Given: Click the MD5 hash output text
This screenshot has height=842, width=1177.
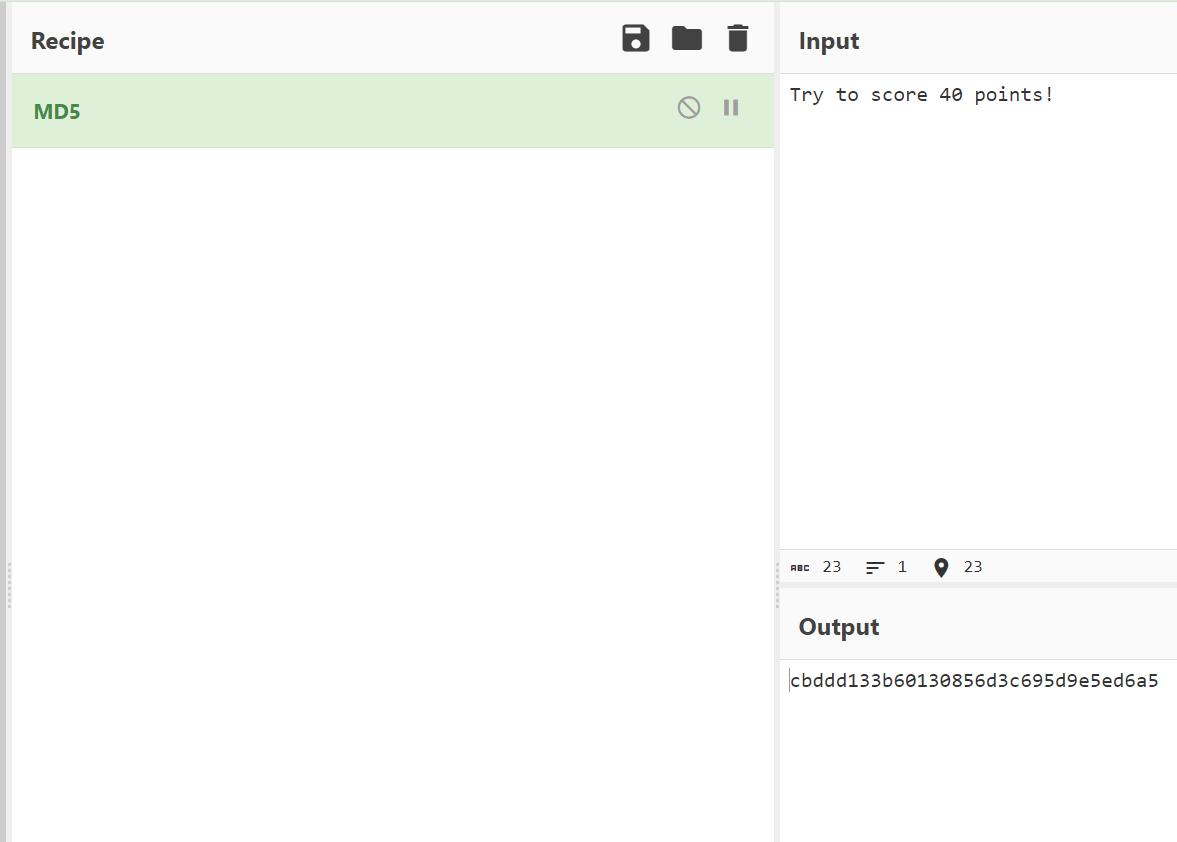Looking at the screenshot, I should tap(973, 682).
